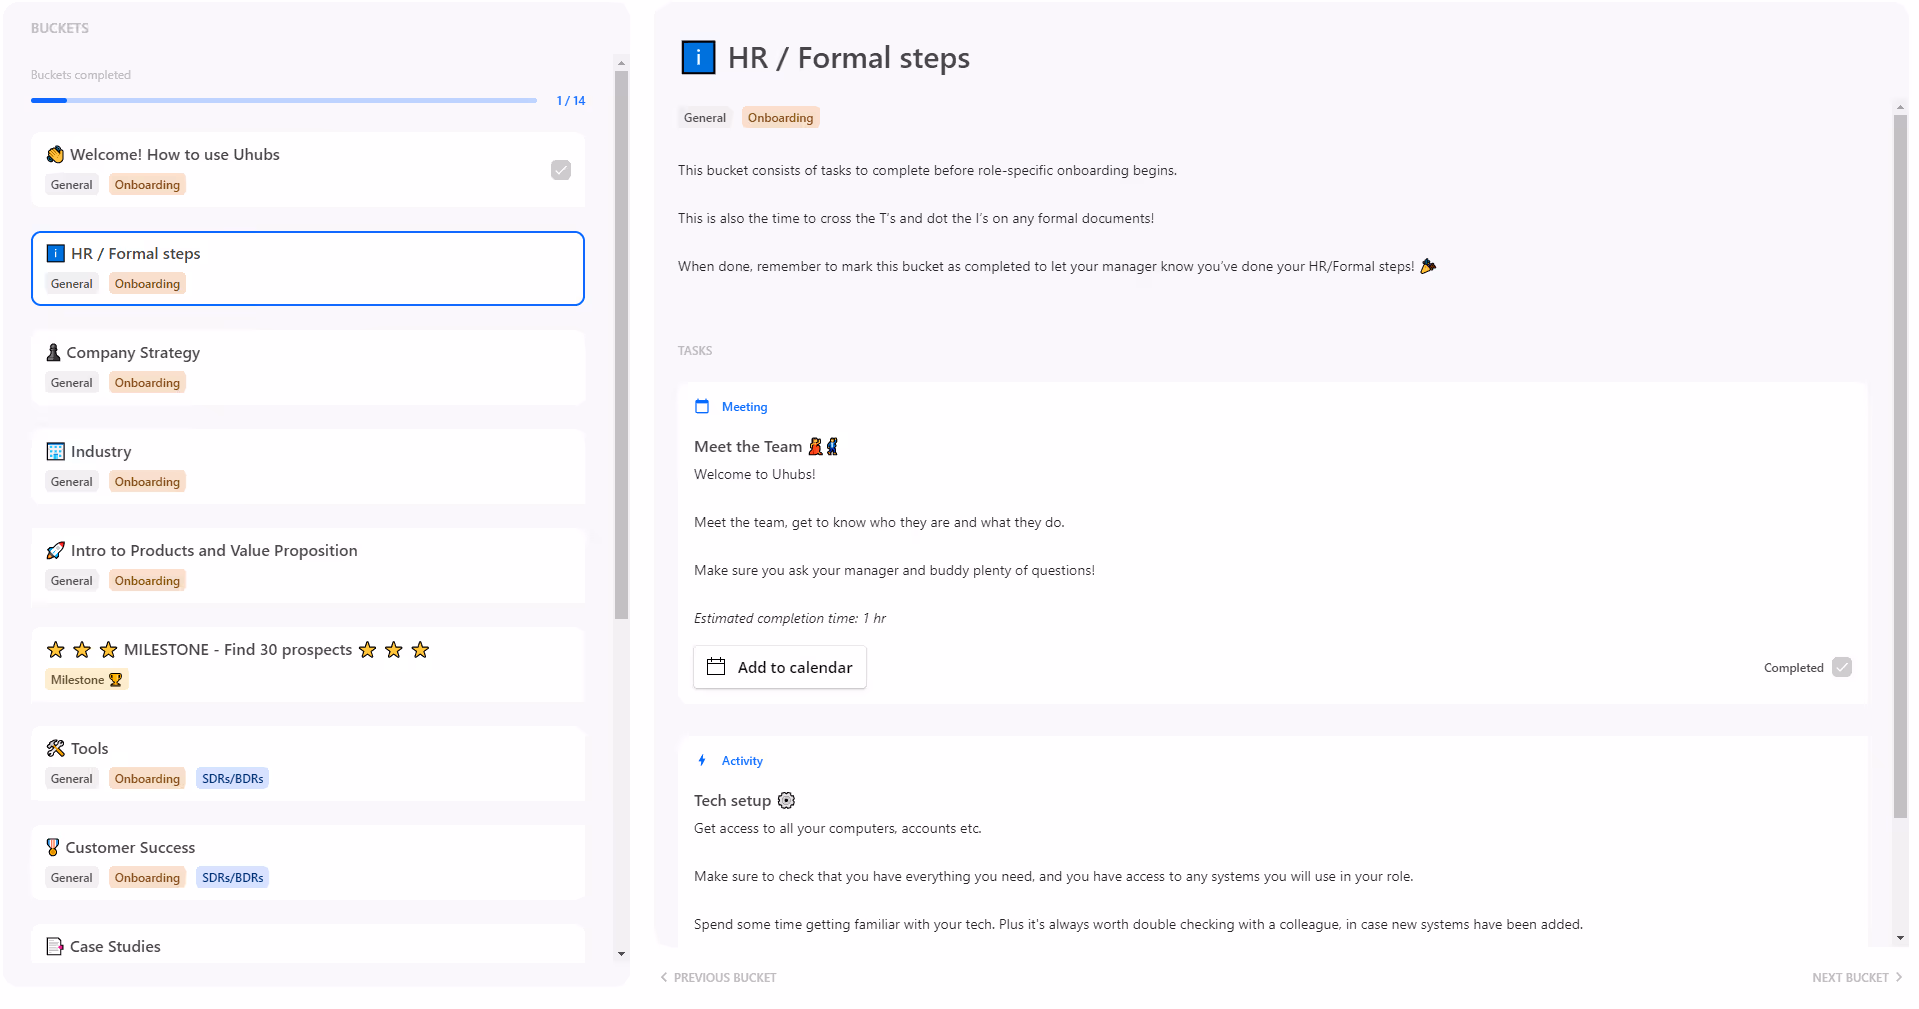The height and width of the screenshot is (1009, 1919).
Task: Click the '1 / 14' progress counter
Action: click(x=571, y=100)
